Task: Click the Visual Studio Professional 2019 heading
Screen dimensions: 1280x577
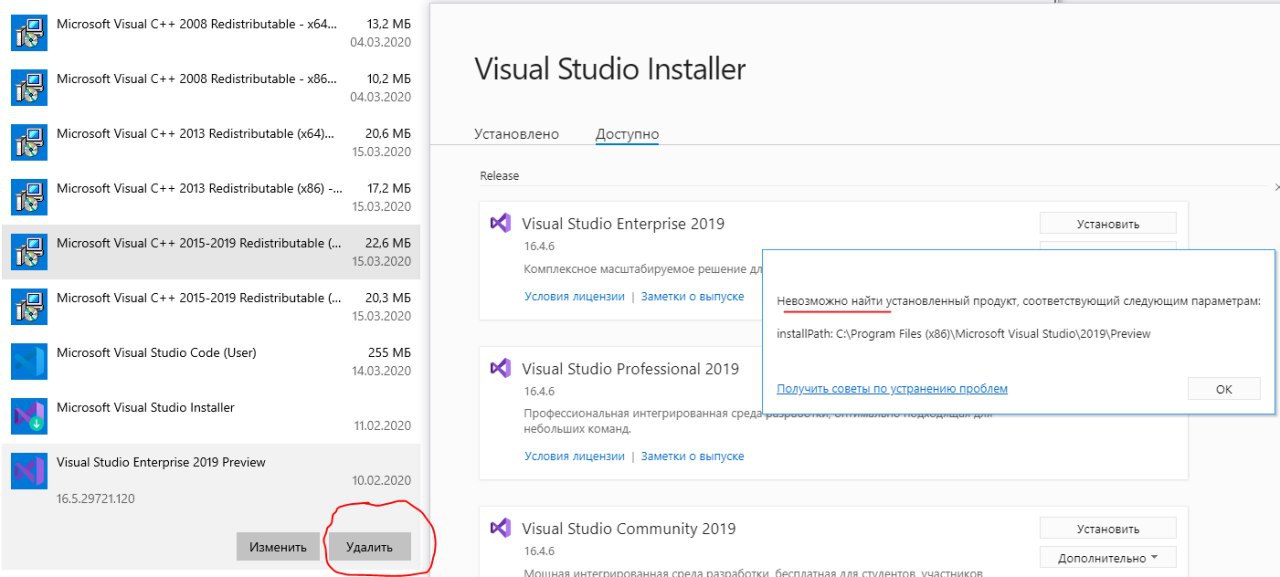Action: [x=630, y=369]
